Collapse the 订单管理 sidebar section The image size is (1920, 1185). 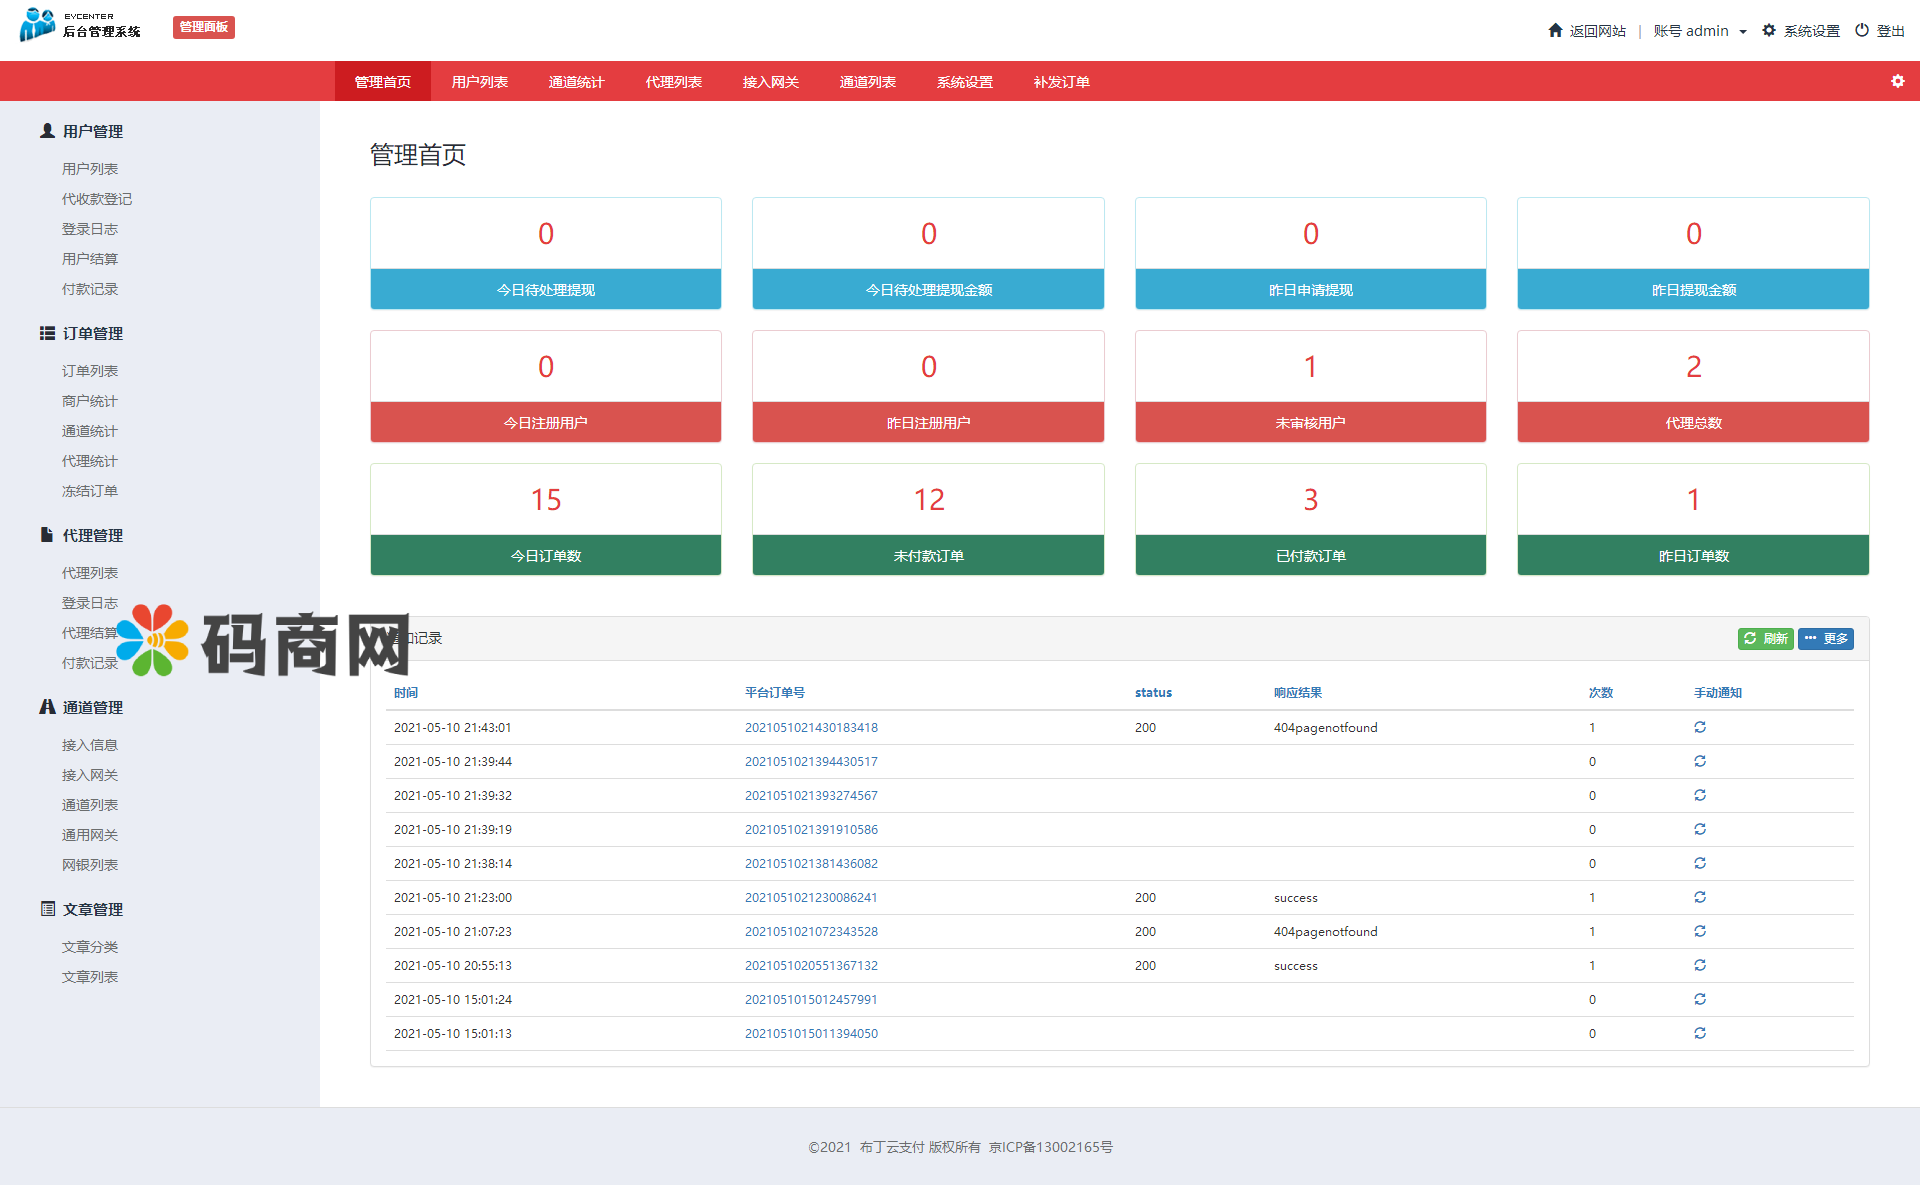click(x=92, y=333)
